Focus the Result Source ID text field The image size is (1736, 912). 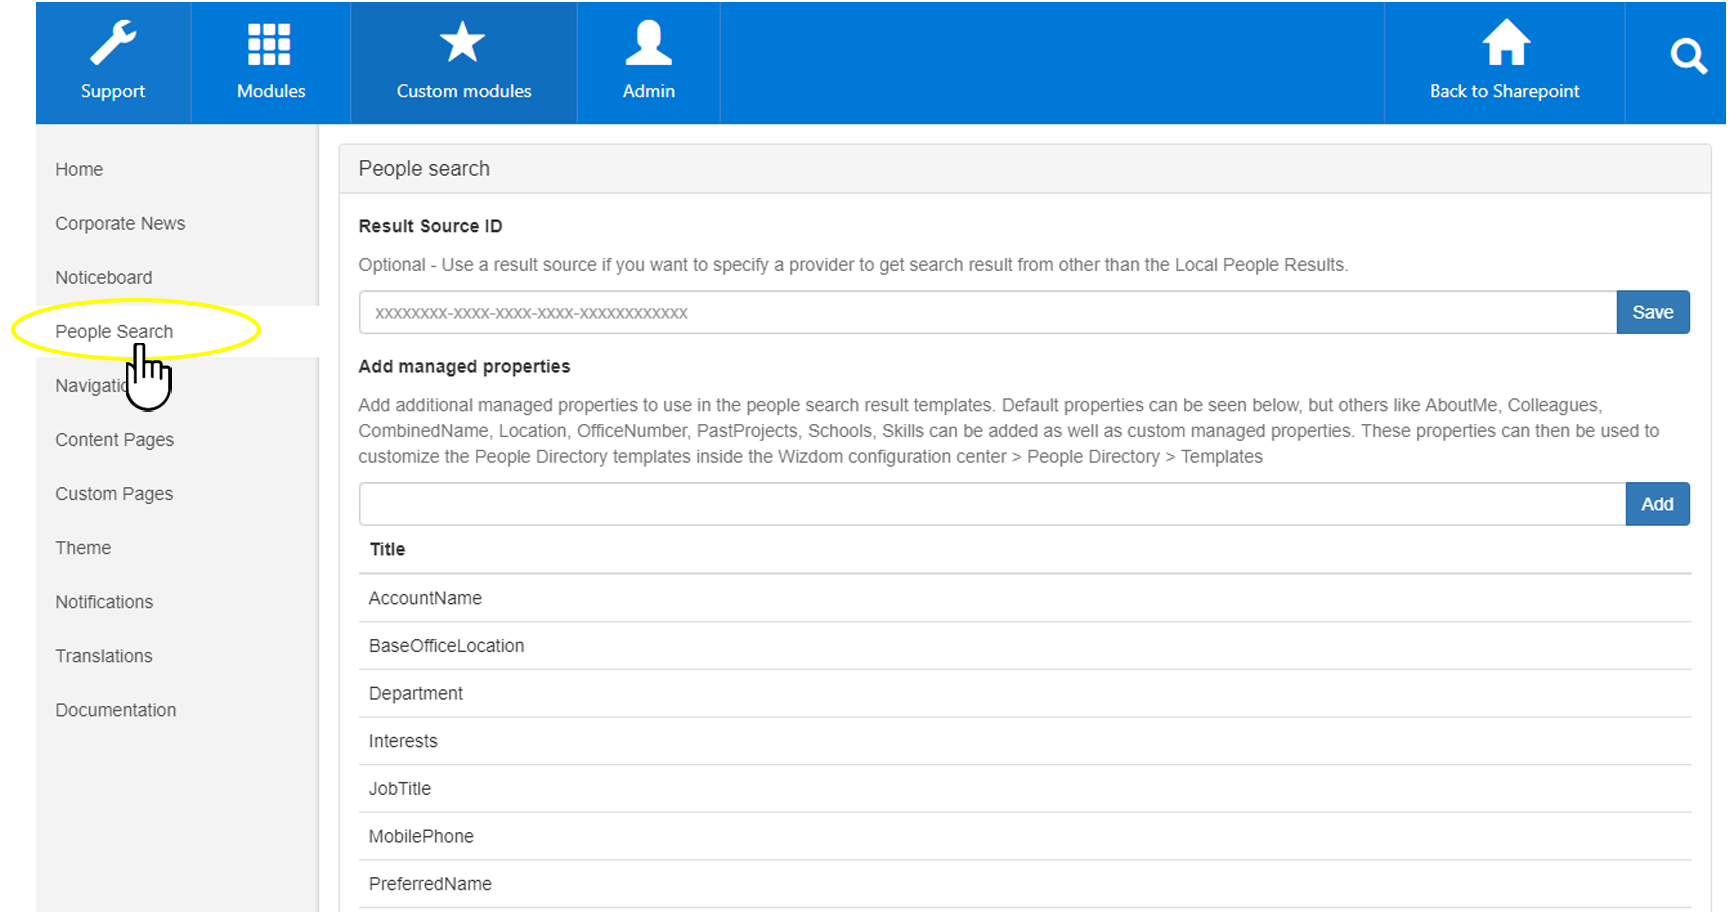[986, 313]
